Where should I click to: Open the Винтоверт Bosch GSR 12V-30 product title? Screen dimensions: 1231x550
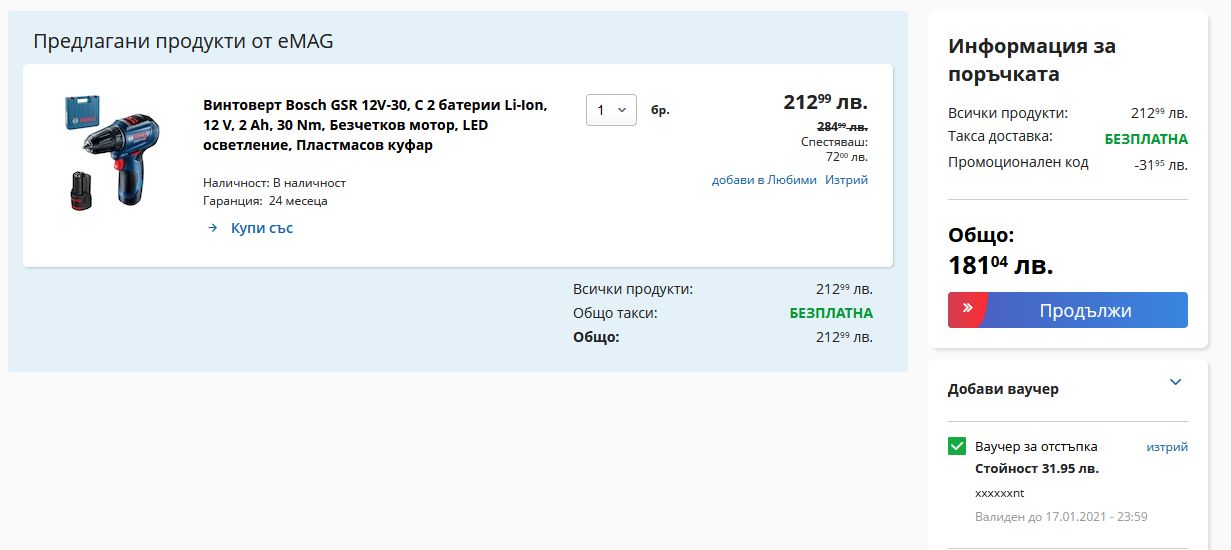[x=375, y=125]
